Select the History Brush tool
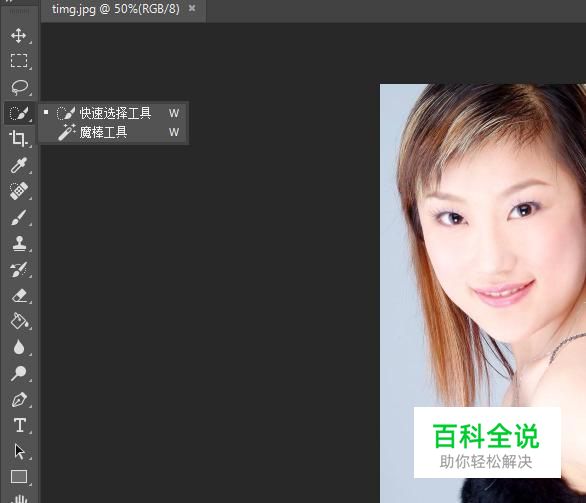The image size is (586, 503). (x=19, y=269)
